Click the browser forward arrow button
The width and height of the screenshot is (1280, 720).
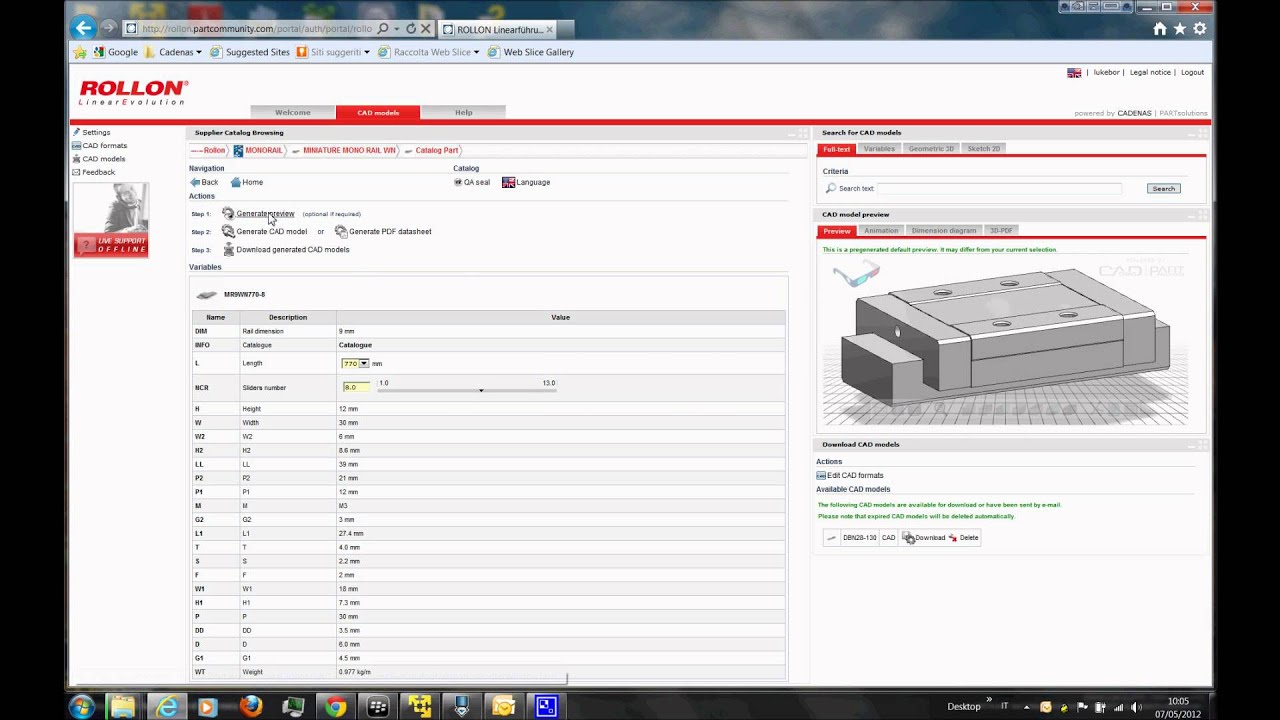[109, 28]
